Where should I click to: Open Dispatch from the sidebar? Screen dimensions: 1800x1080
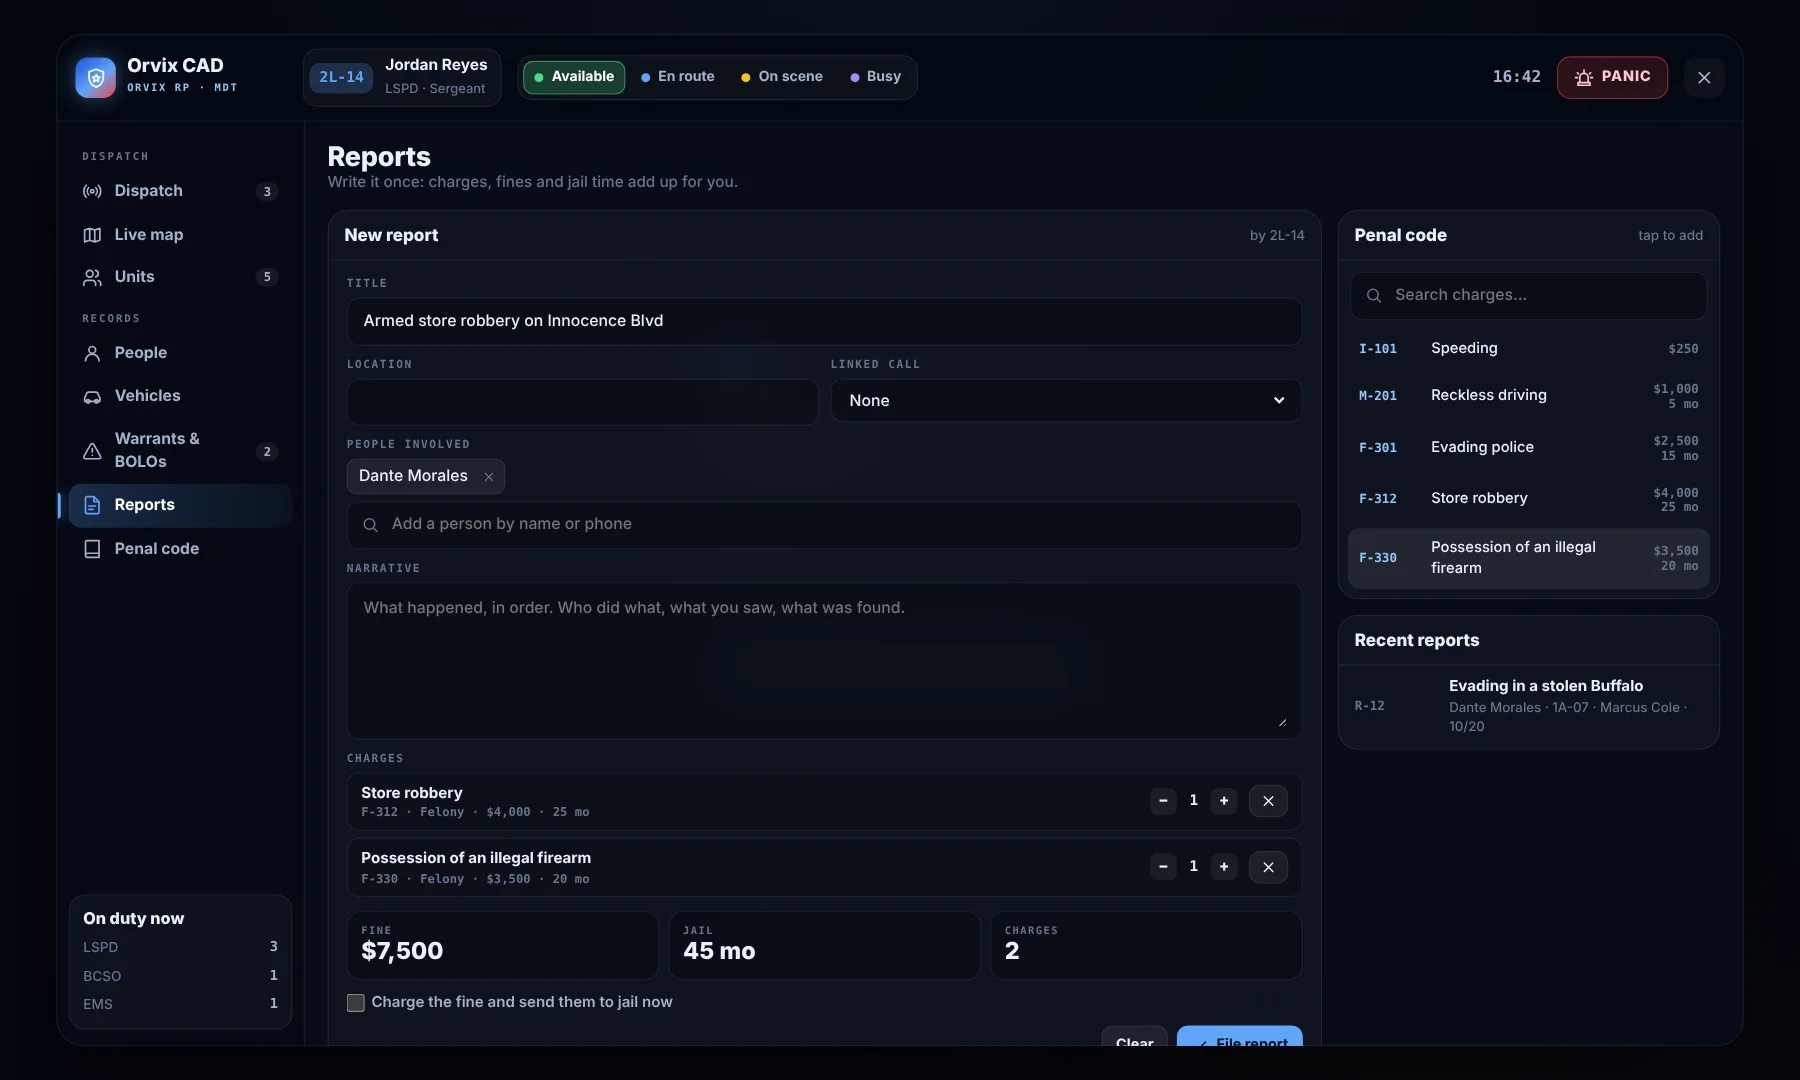pos(180,191)
